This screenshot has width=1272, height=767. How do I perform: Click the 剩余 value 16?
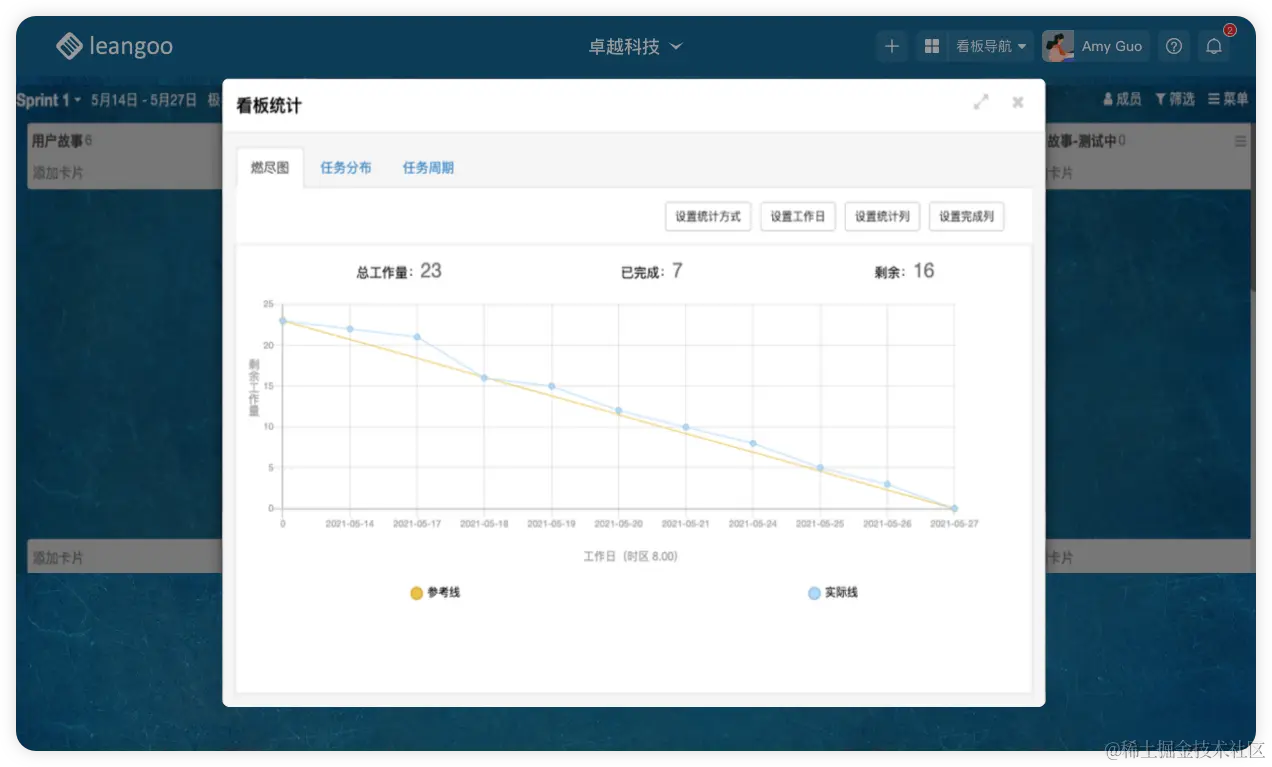click(x=924, y=270)
